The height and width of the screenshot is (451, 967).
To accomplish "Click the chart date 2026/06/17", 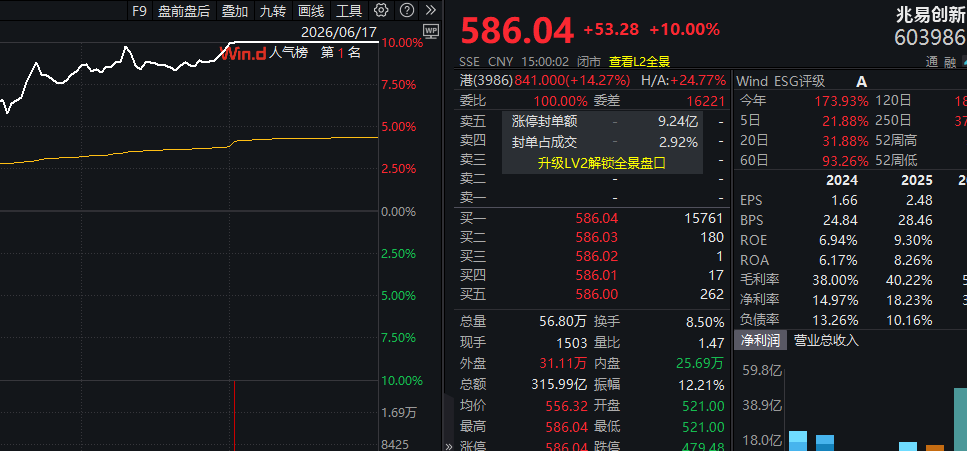I will point(339,31).
